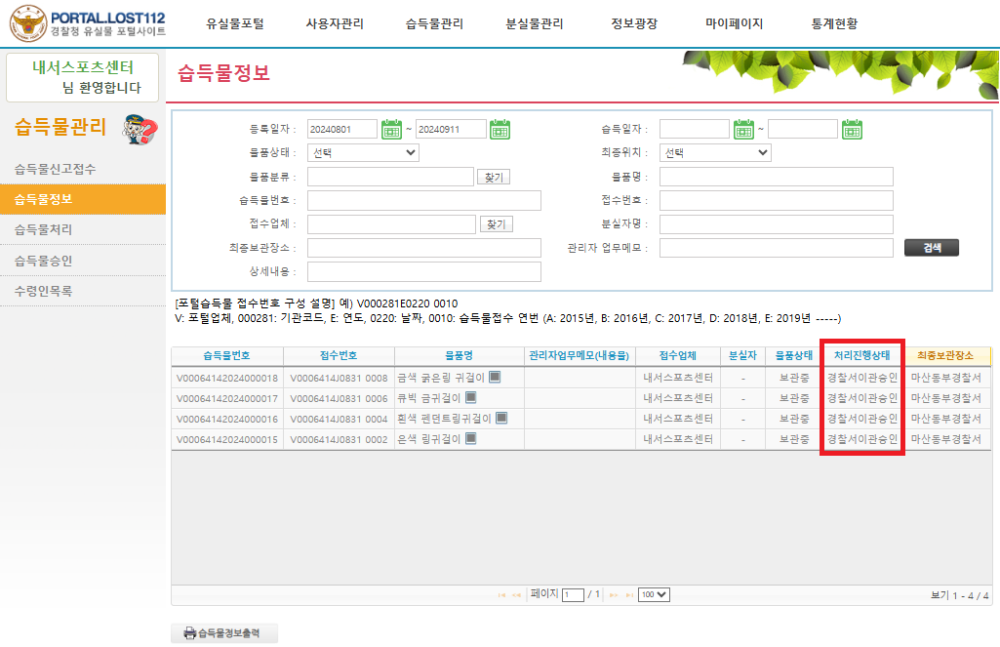The height and width of the screenshot is (647, 1000).
Task: Open calendar for registration start date
Action: [392, 130]
